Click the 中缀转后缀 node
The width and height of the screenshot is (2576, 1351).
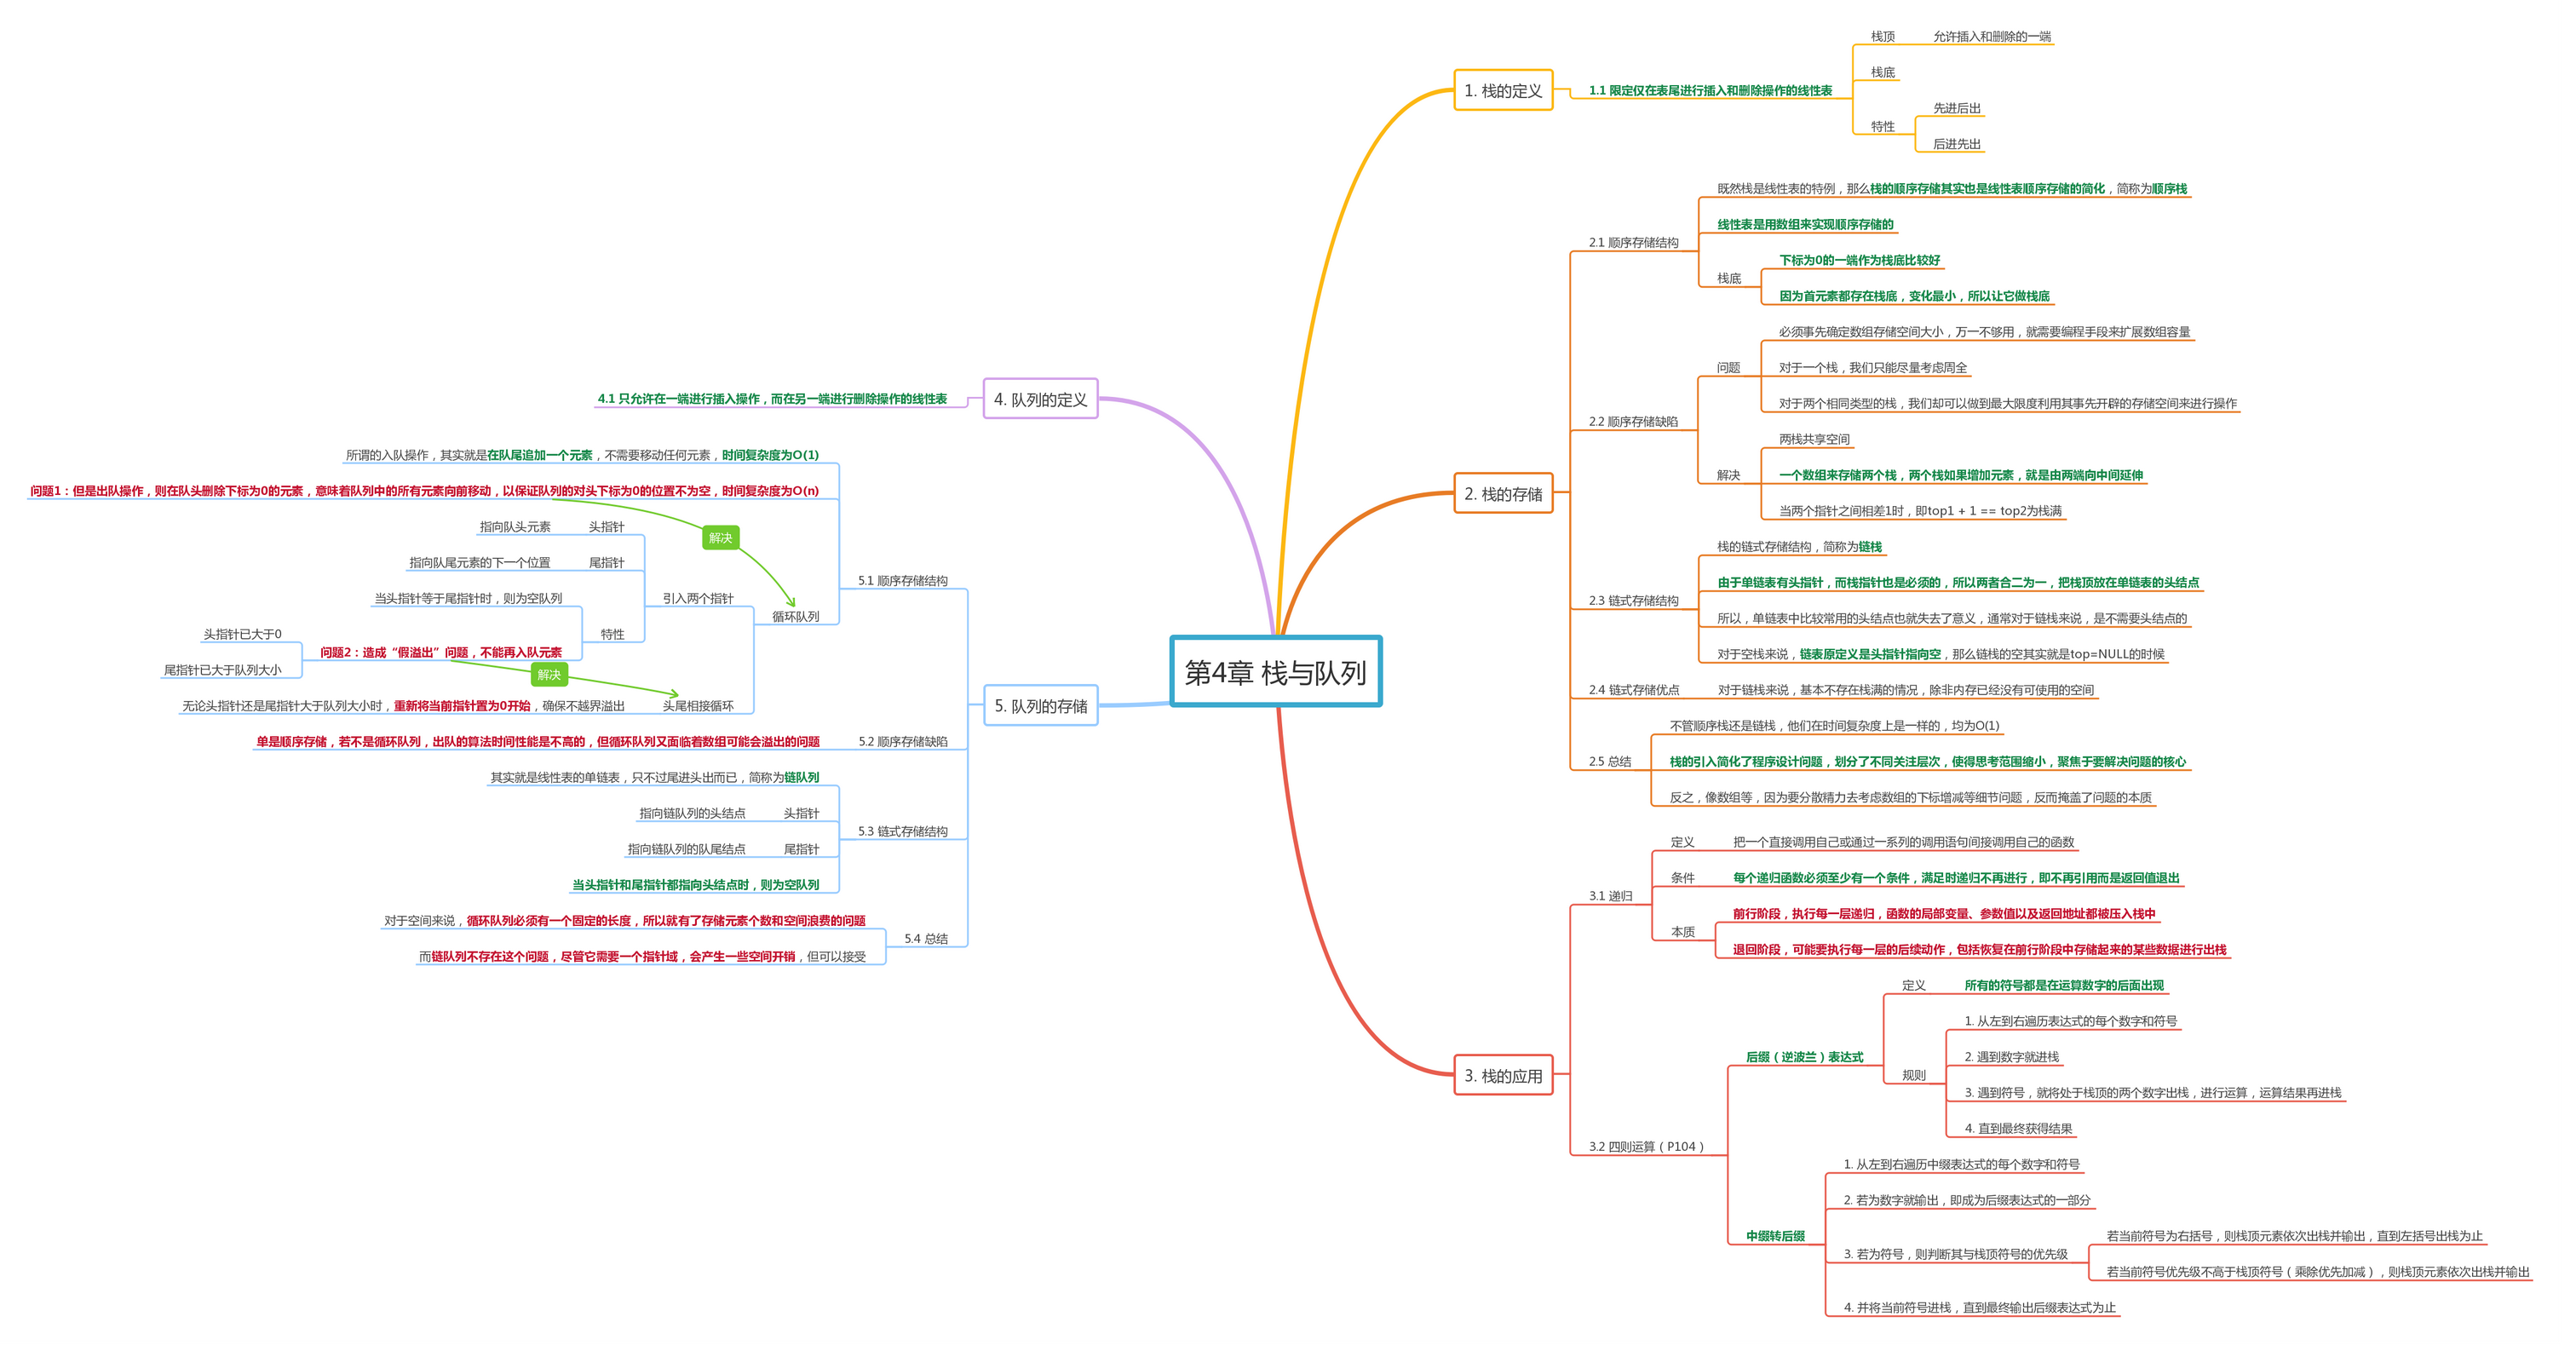click(x=1775, y=1236)
